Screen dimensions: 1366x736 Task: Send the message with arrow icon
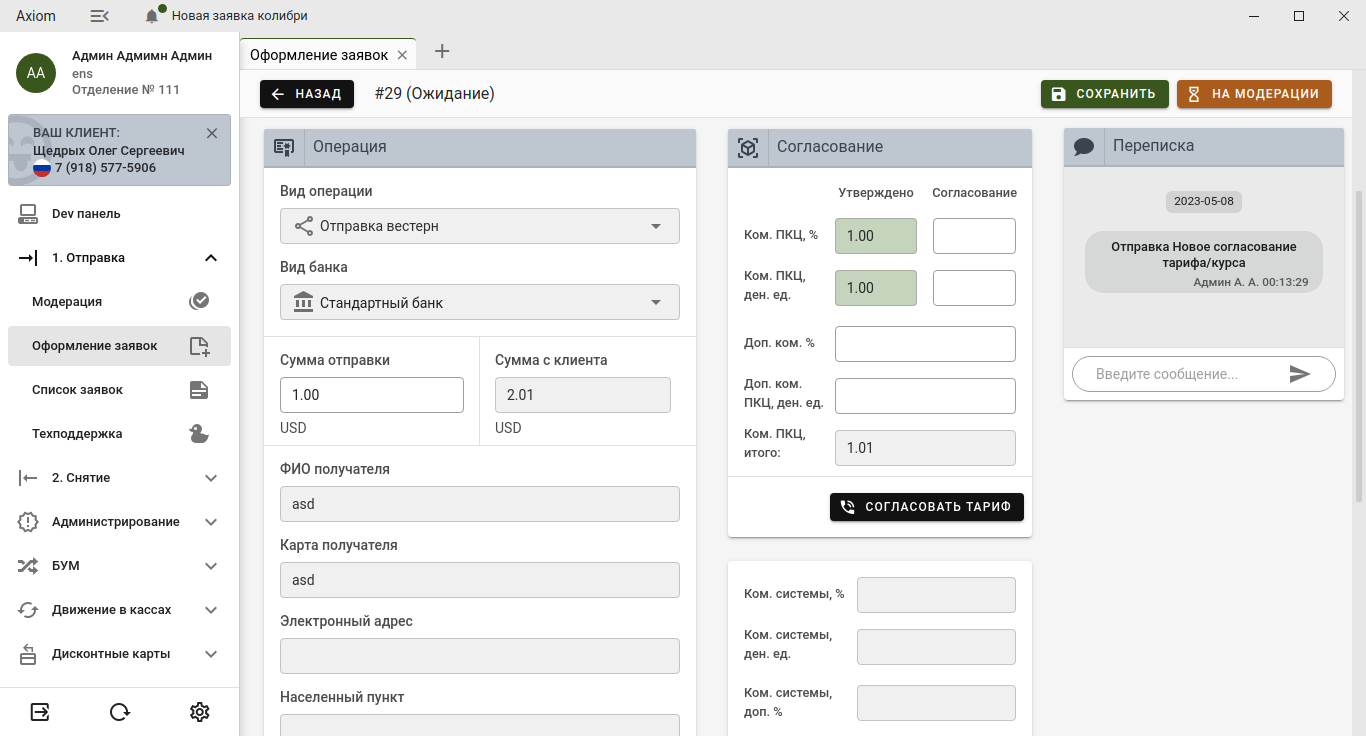[x=1300, y=374]
